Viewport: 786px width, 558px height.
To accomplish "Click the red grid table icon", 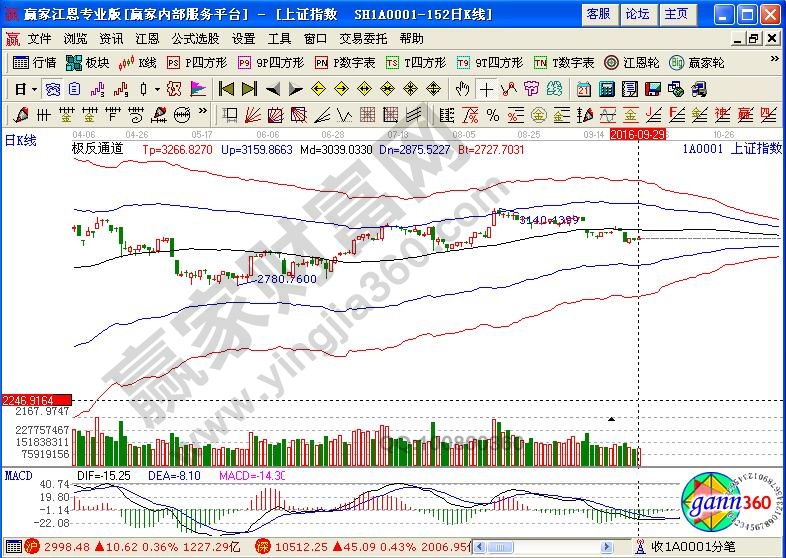I will pyautogui.click(x=367, y=115).
